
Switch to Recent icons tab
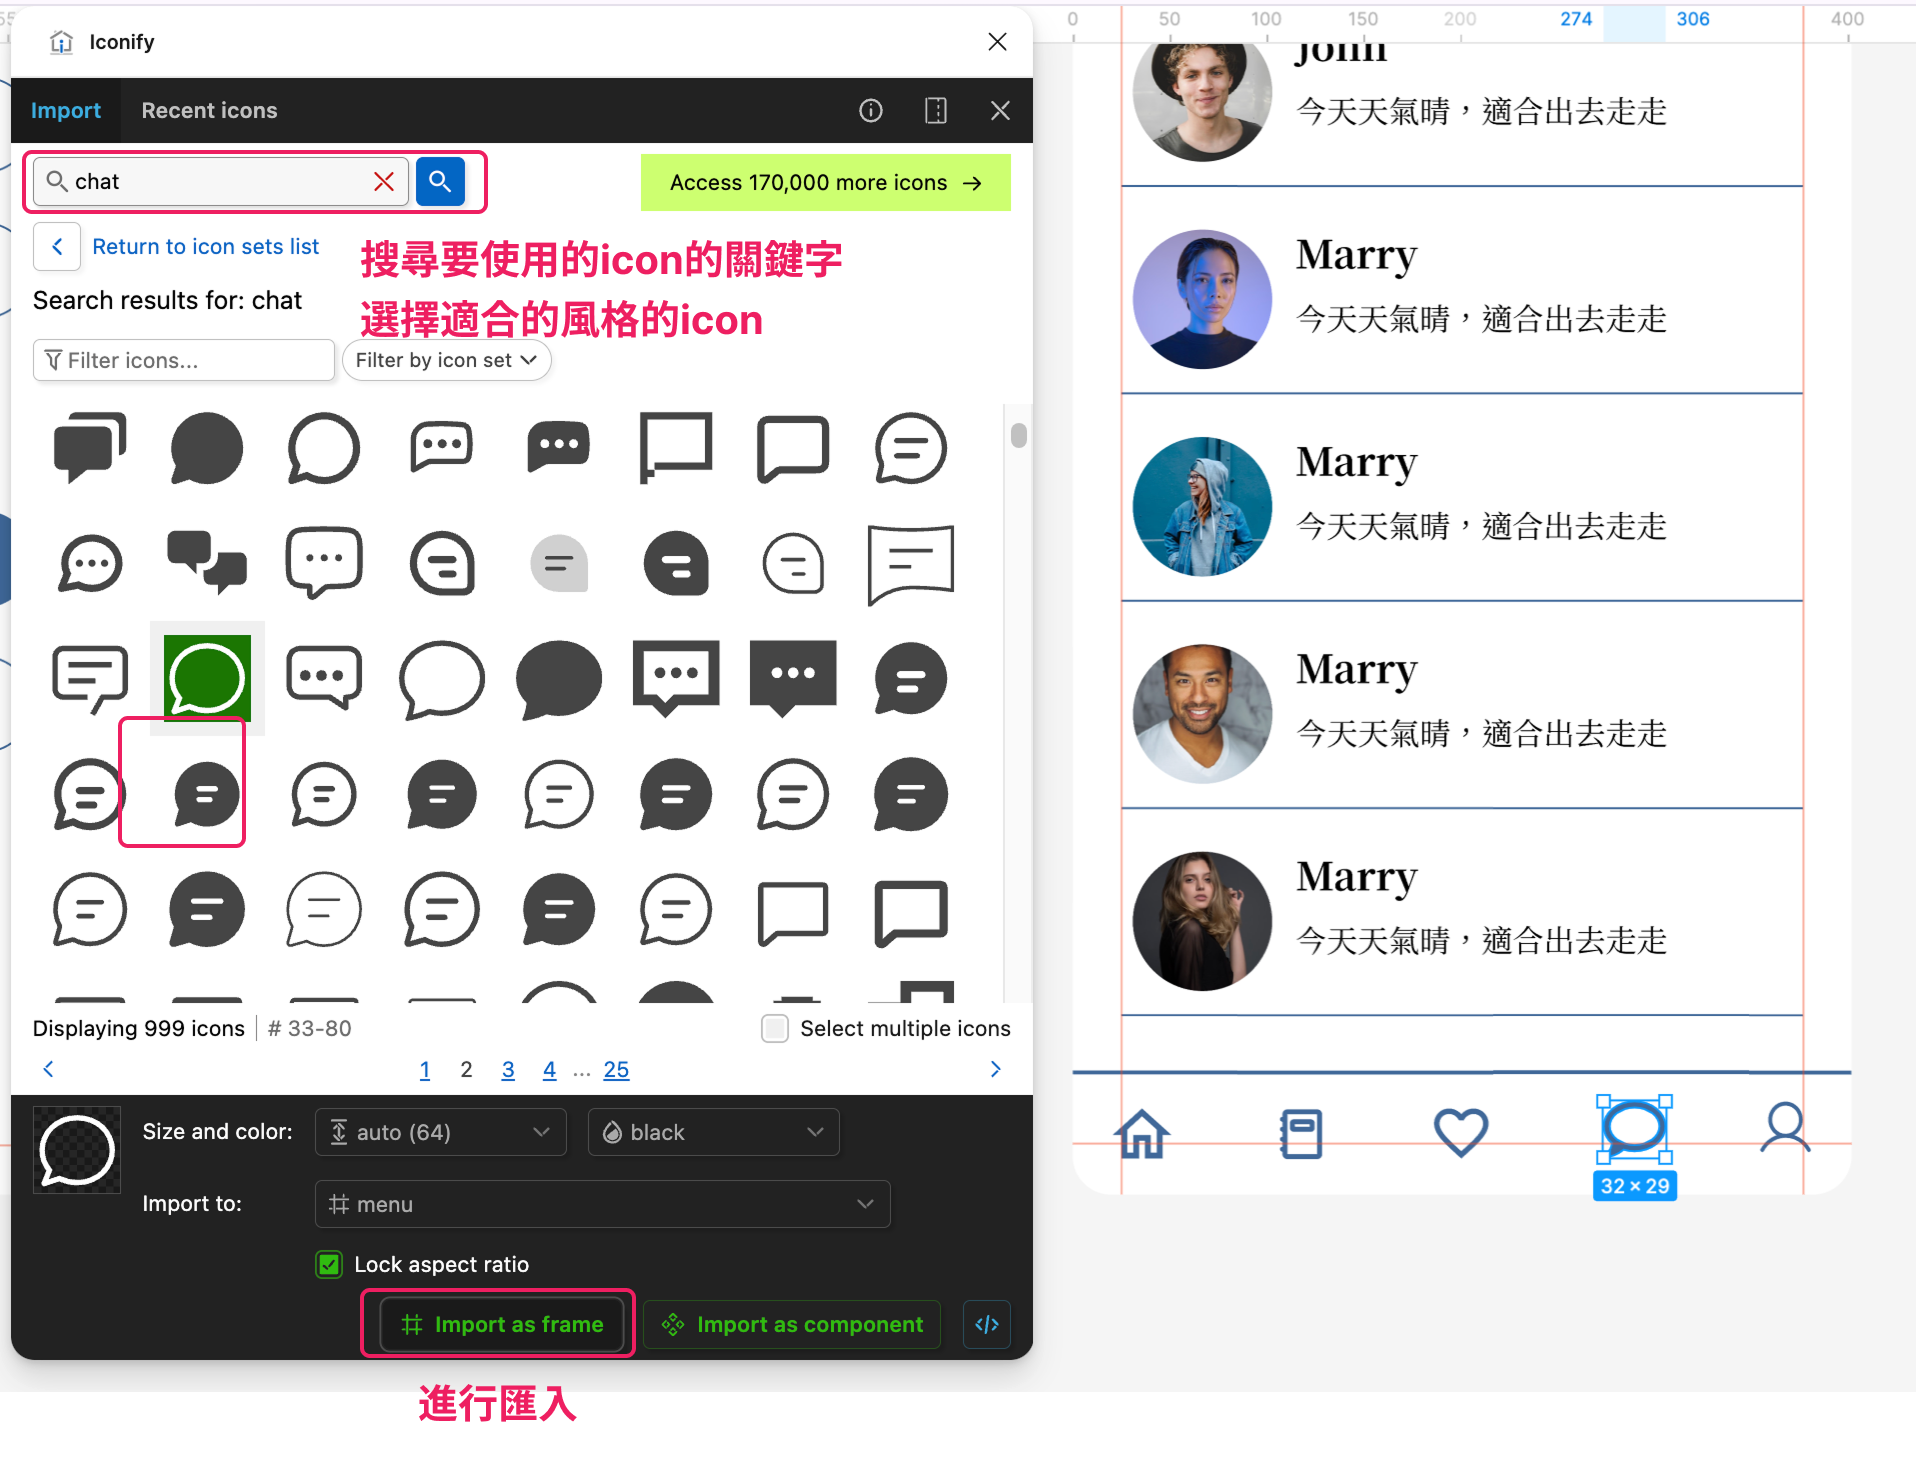tap(209, 110)
